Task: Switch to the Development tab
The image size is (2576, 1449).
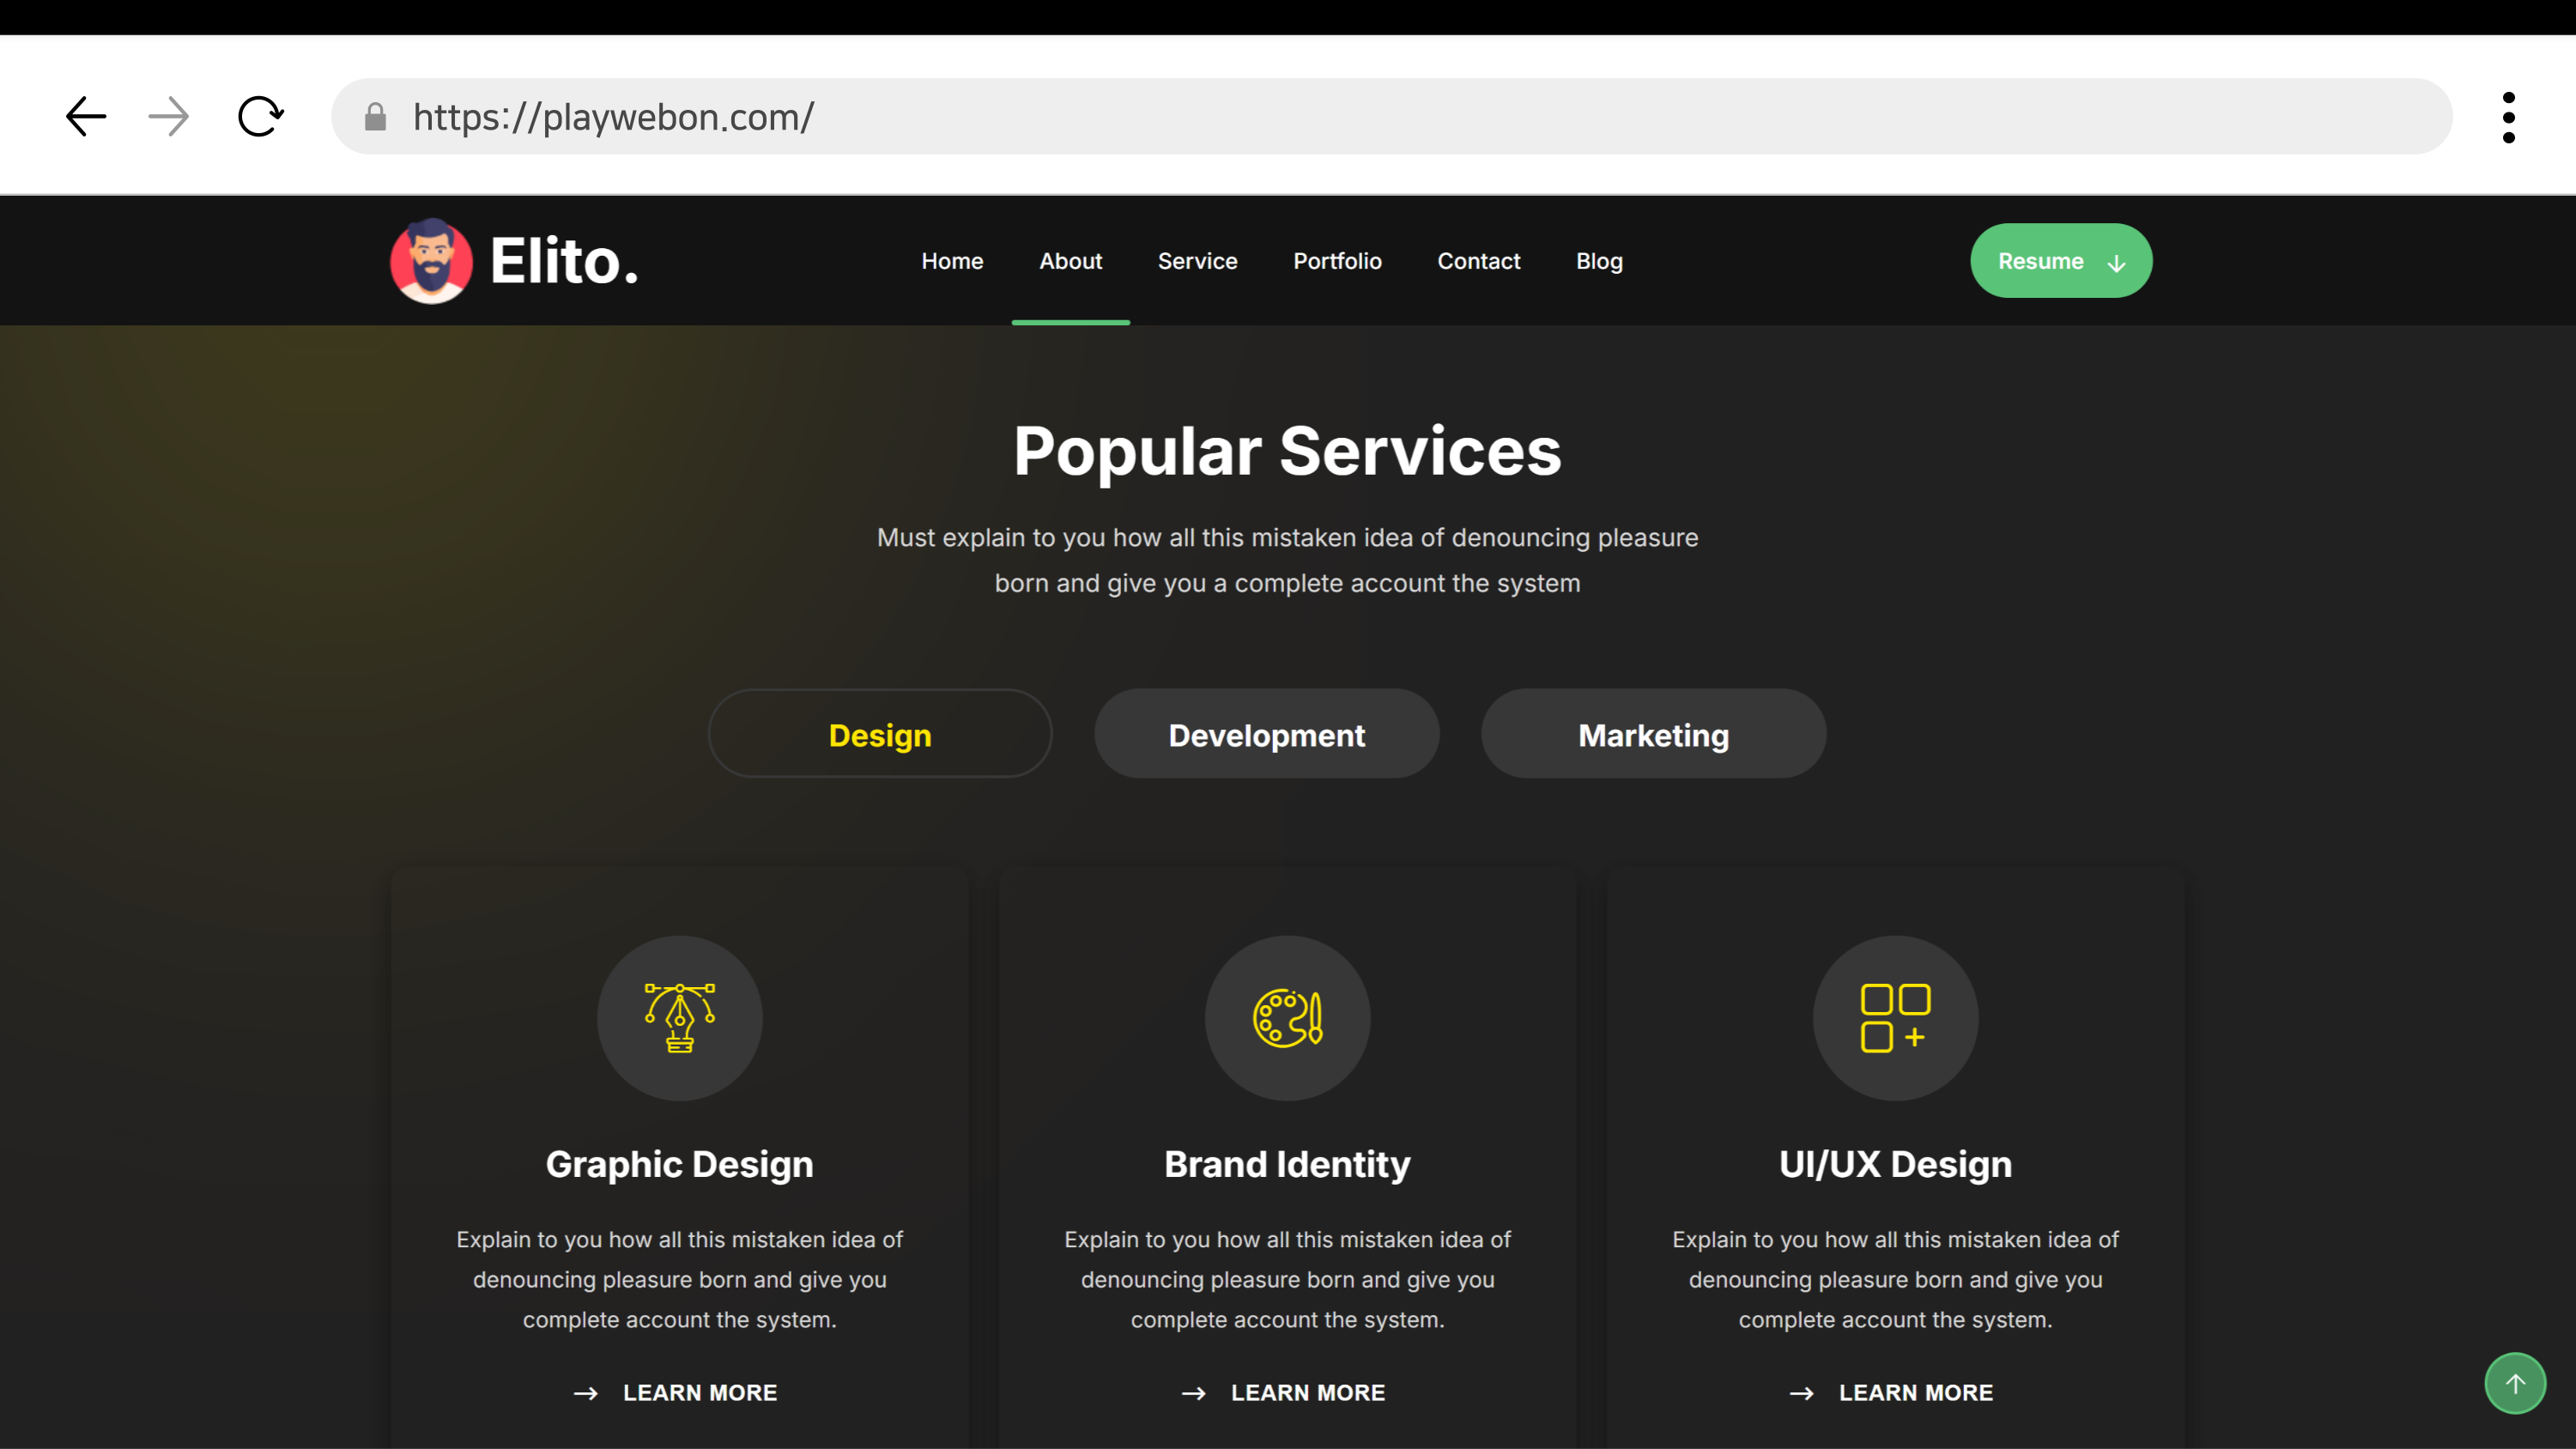Action: pos(1266,734)
